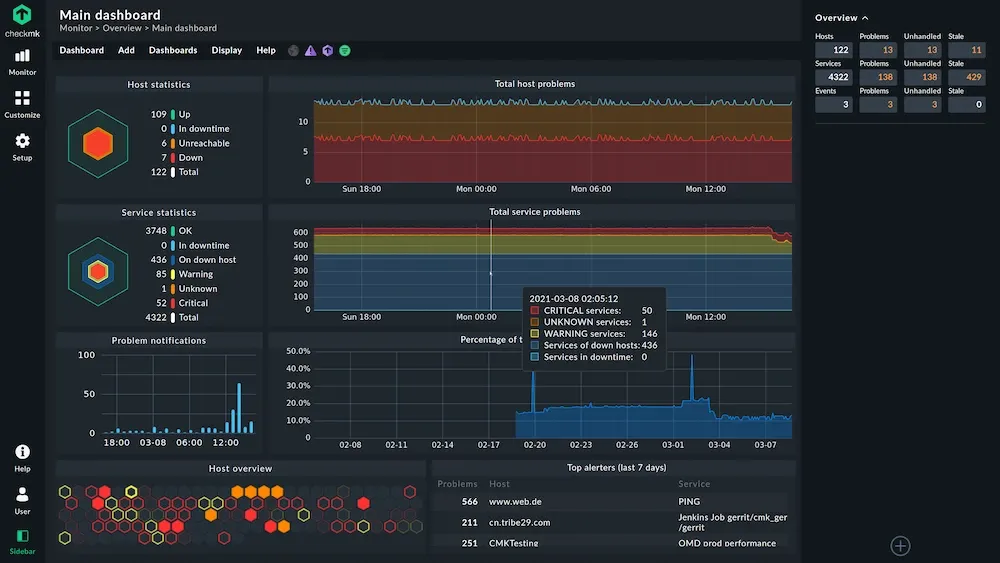Click the Problems column header in Top alerters
Image resolution: width=1000 pixels, height=563 pixels.
click(457, 484)
